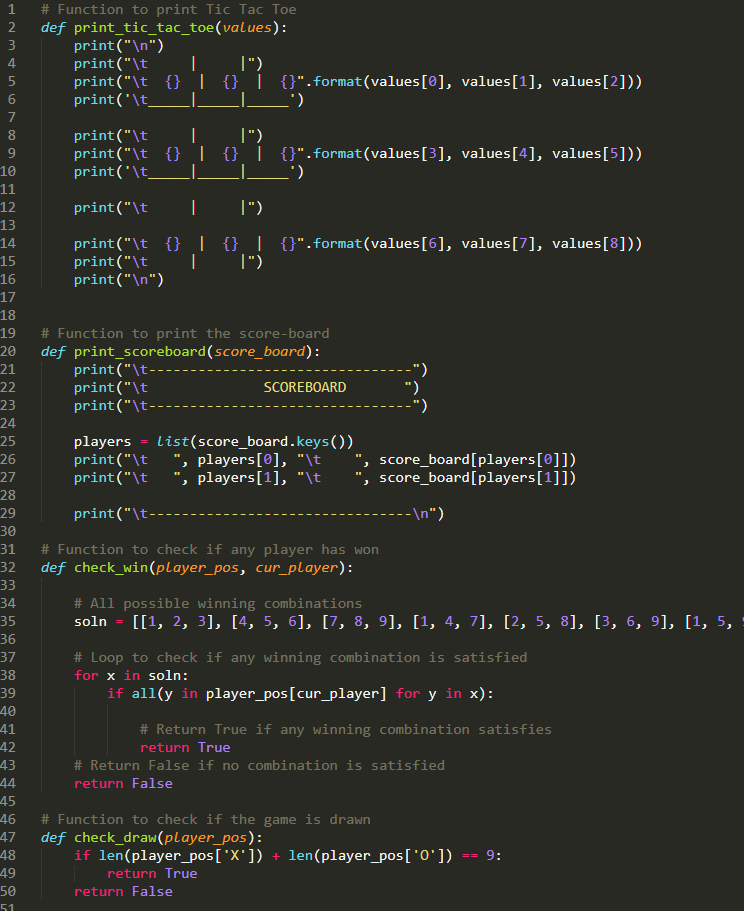
Task: Click the "All possible winning combinations" comment
Action: [x=218, y=604]
